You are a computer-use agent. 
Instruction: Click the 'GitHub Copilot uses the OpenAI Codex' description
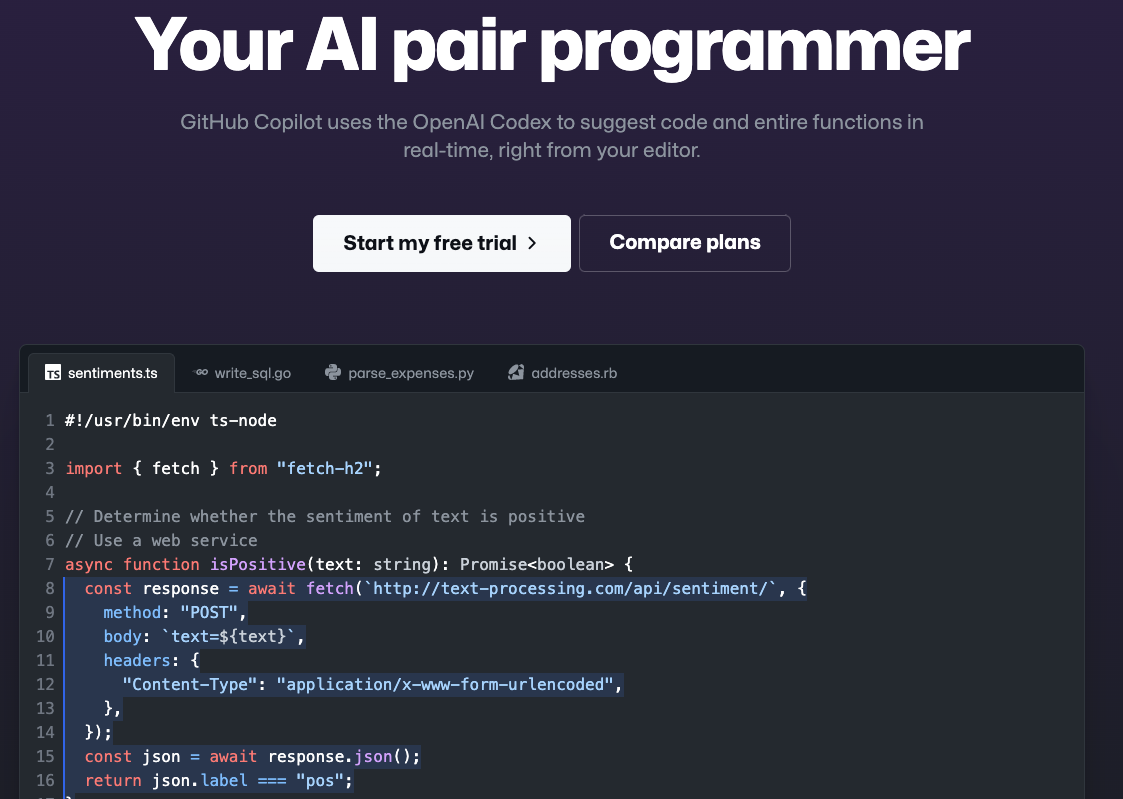click(x=552, y=136)
